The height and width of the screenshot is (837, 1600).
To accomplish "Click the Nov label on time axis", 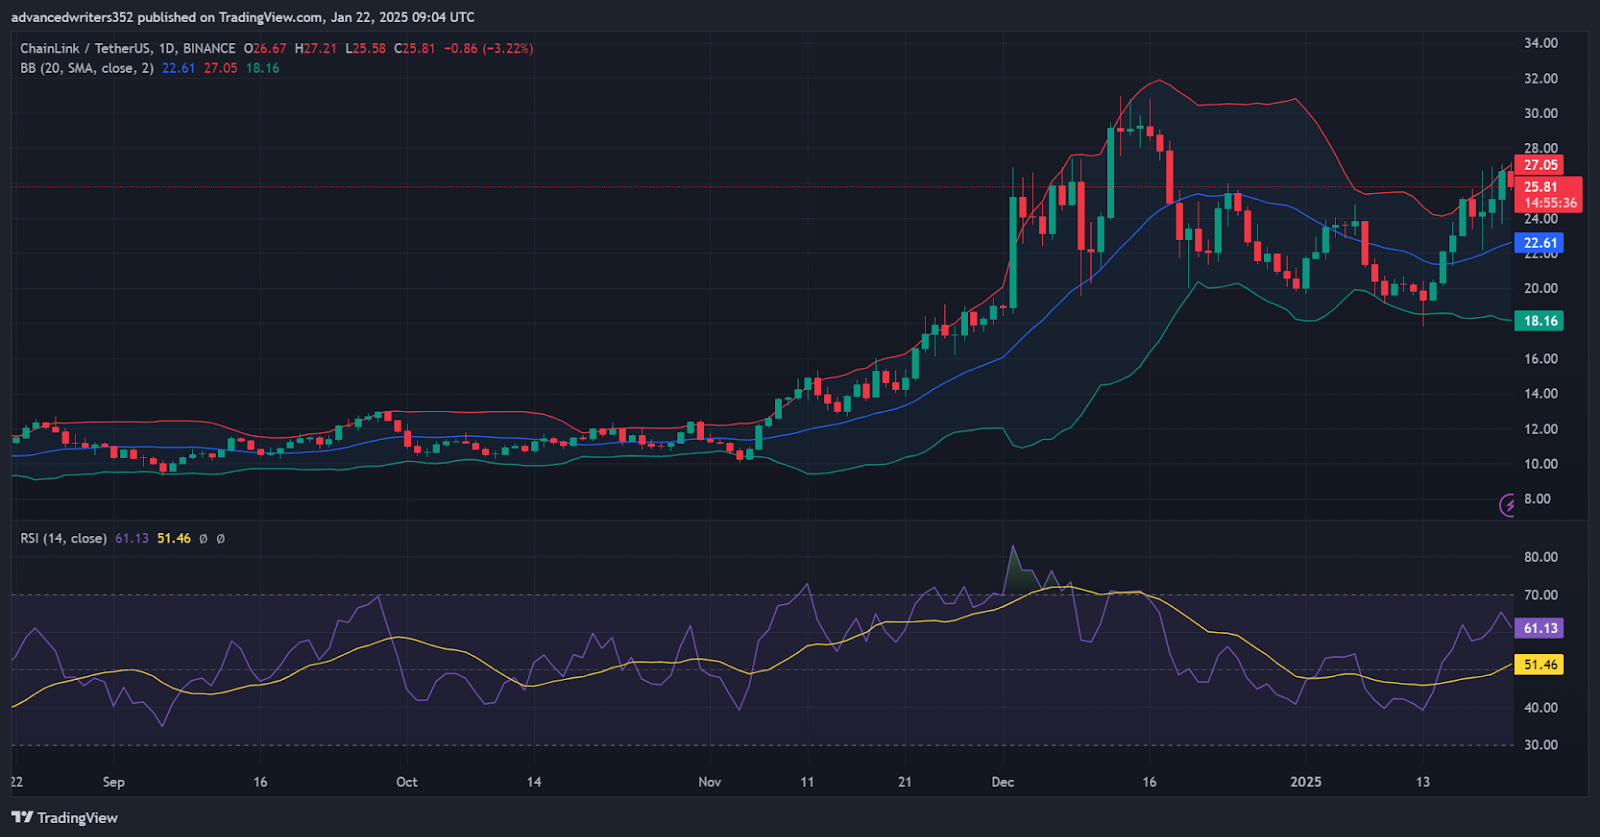I will 710,782.
